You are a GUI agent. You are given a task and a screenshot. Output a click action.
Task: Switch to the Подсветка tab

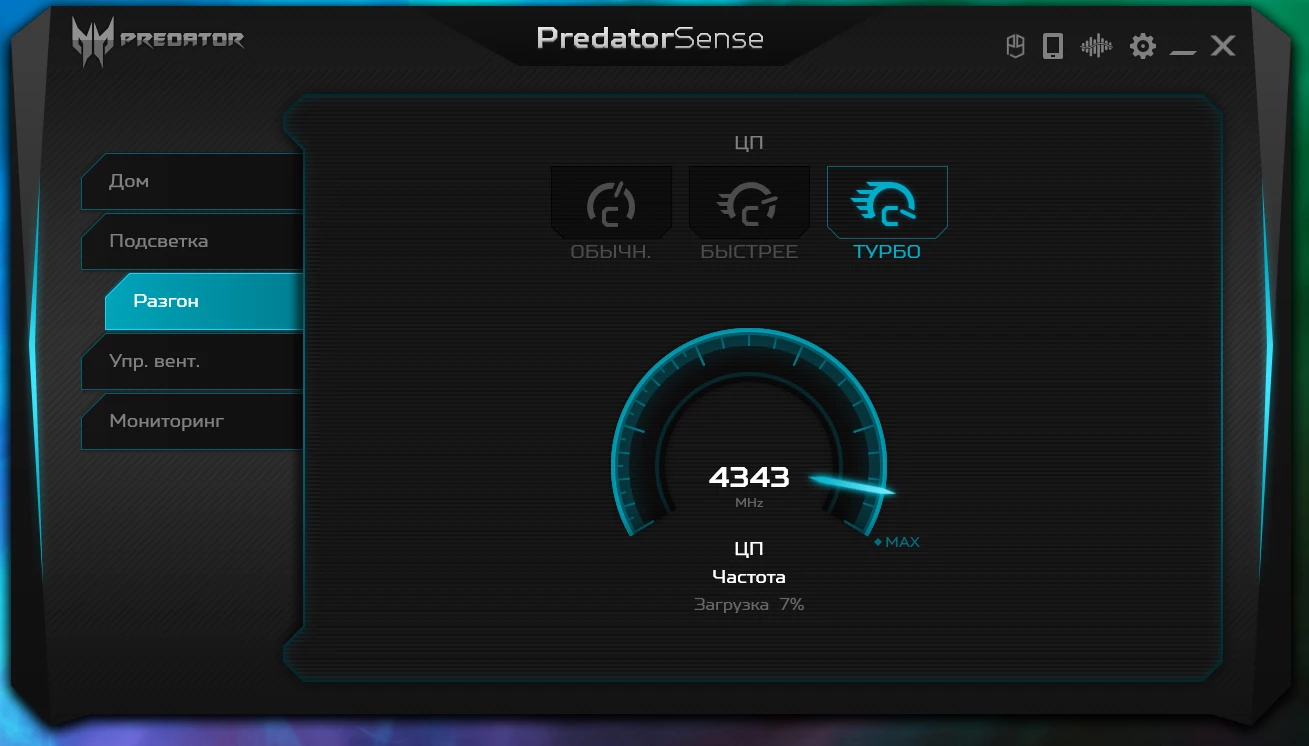pyautogui.click(x=192, y=242)
